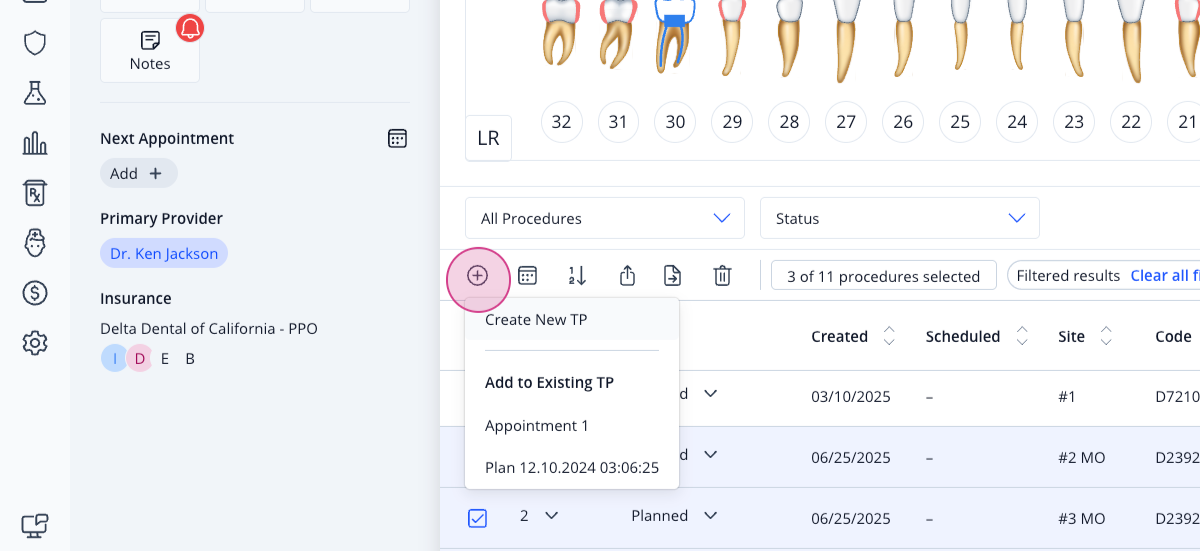Viewport: 1200px width, 551px height.
Task: Click the share upload toolbar icon
Action: coord(627,276)
